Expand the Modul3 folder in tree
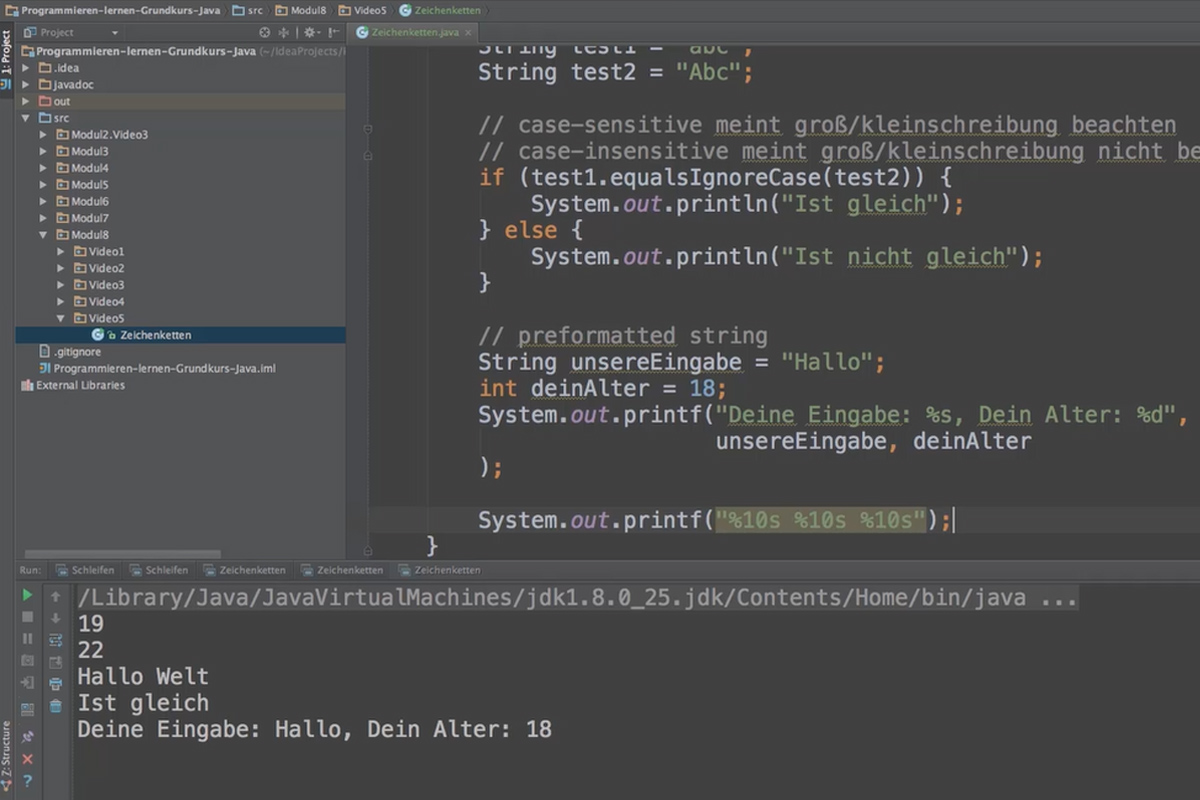The height and width of the screenshot is (800, 1200). 43,151
